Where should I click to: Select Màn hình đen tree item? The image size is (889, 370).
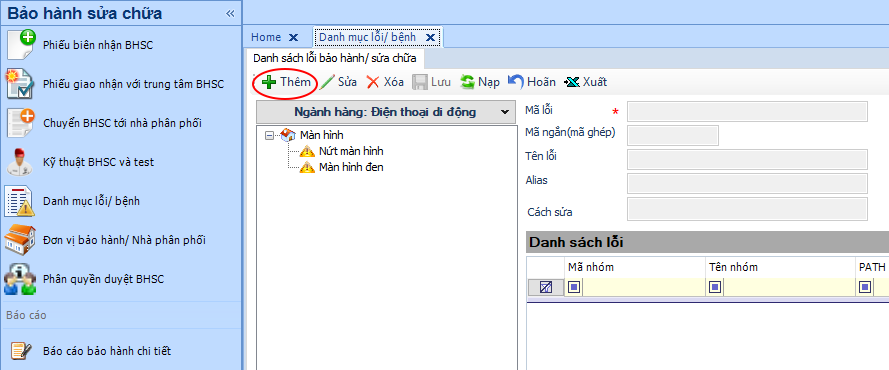(351, 167)
